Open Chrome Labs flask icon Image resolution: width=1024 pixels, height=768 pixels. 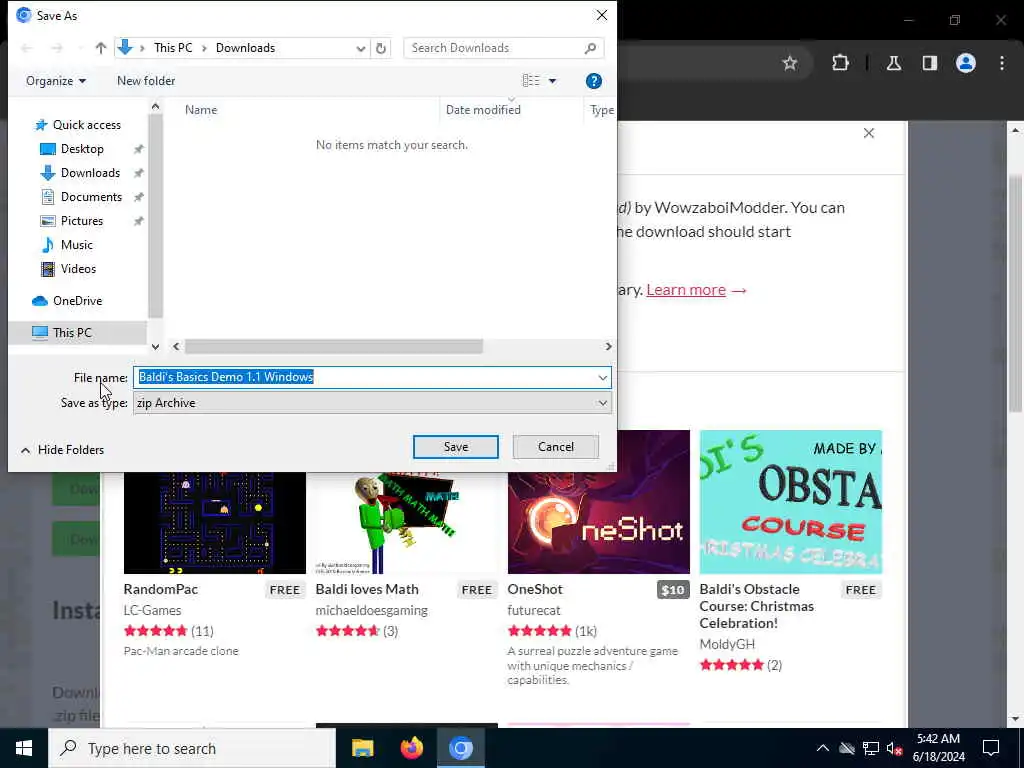coord(893,63)
